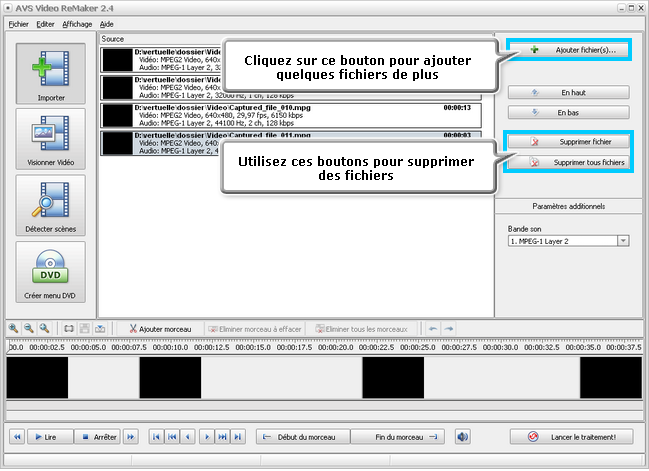The height and width of the screenshot is (471, 649).
Task: Zoom out of the timeline
Action: 29,329
